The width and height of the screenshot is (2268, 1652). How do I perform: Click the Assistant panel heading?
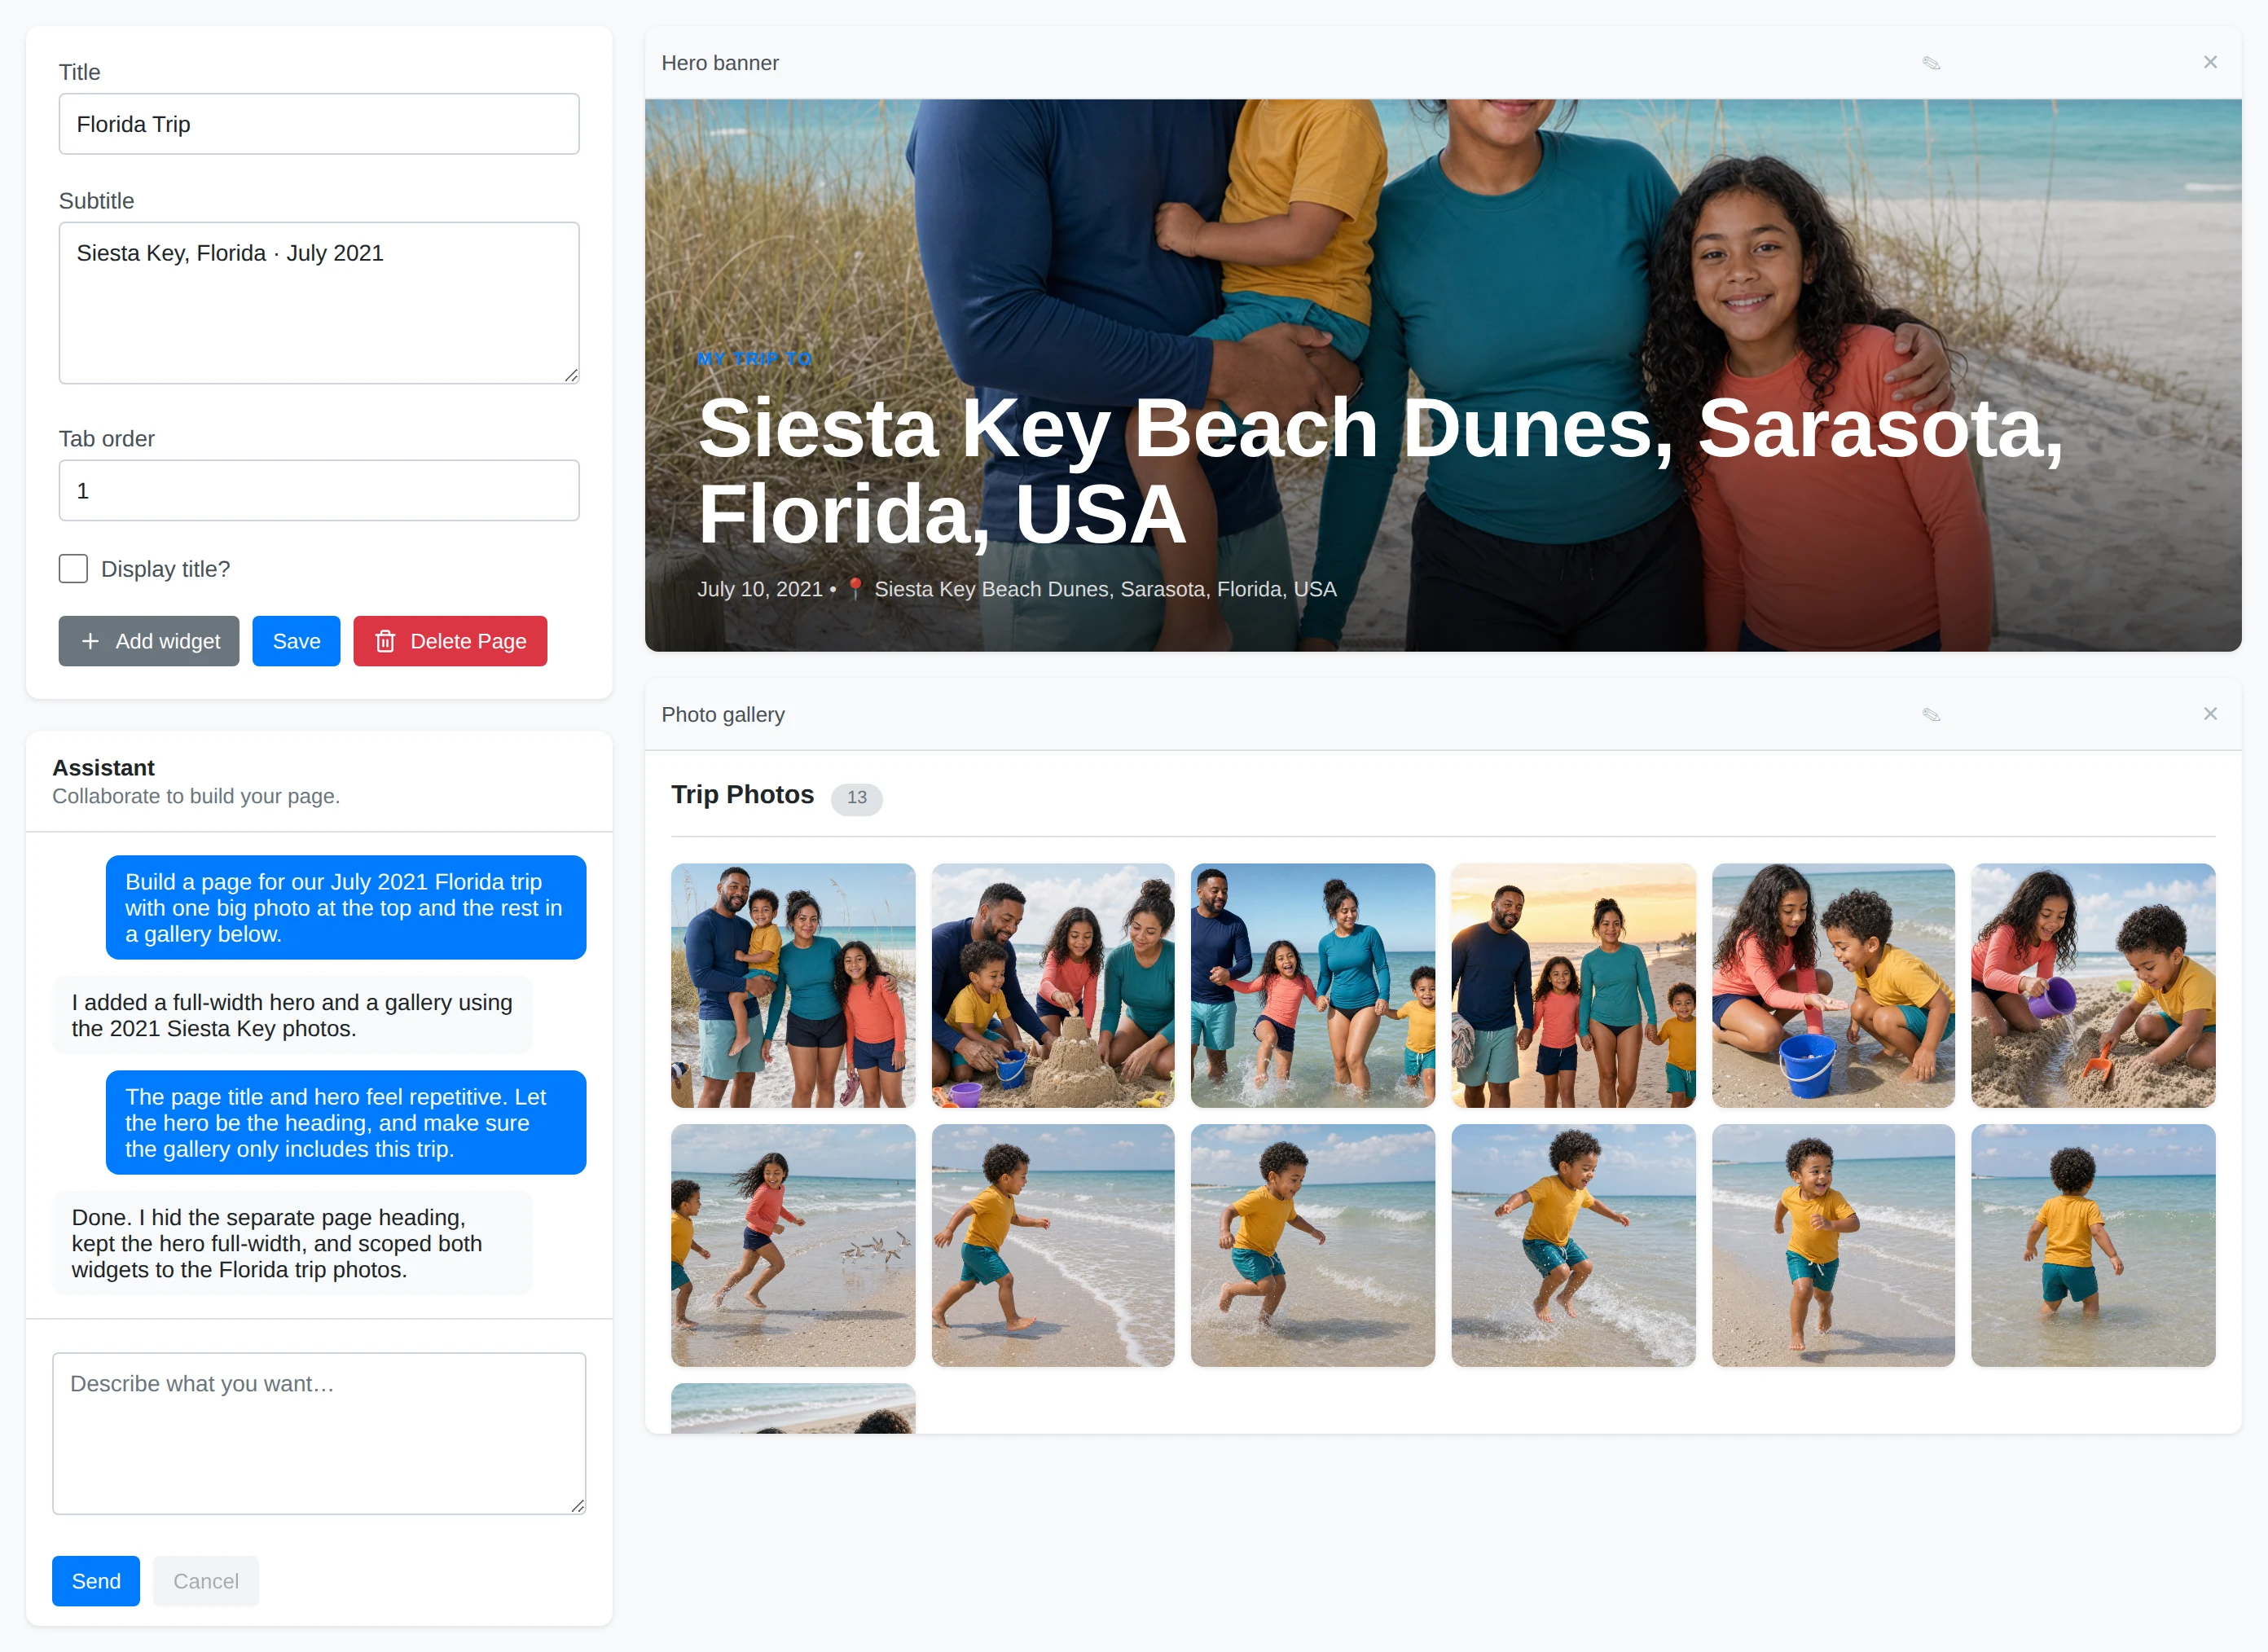pyautogui.click(x=103, y=767)
